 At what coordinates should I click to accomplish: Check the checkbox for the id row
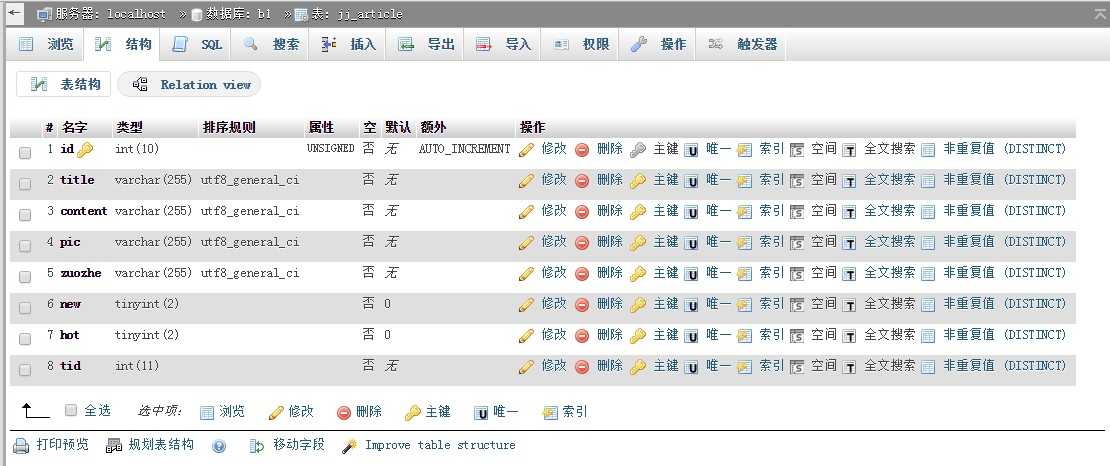25,152
